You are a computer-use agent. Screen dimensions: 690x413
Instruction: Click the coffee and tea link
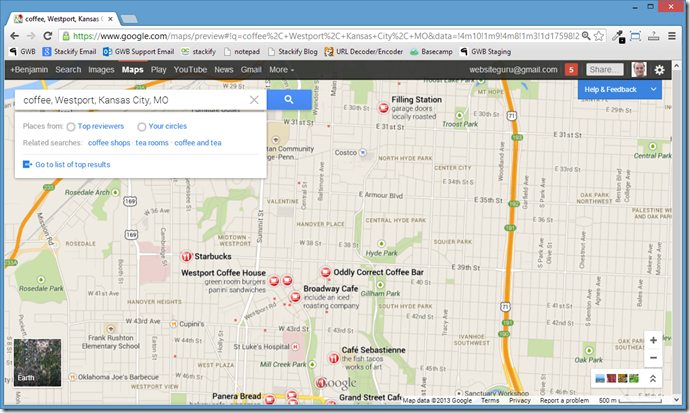coord(198,143)
